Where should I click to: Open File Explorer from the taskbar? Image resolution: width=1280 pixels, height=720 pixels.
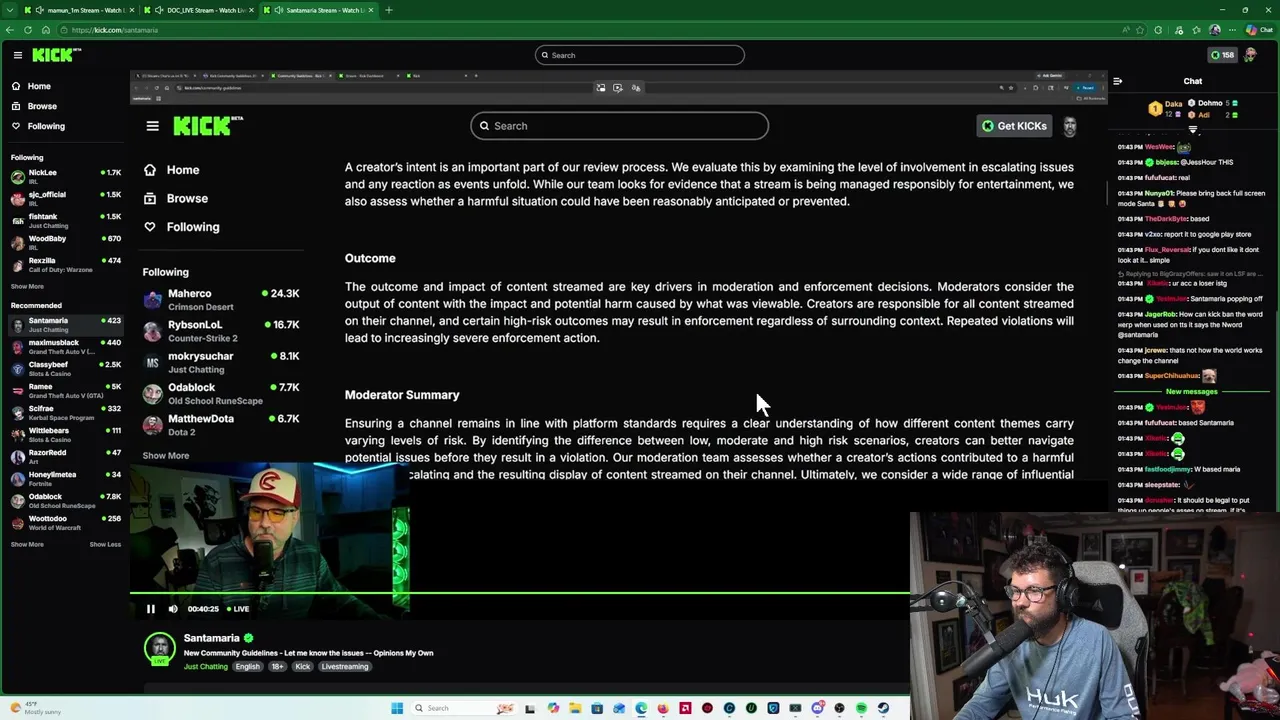575,708
